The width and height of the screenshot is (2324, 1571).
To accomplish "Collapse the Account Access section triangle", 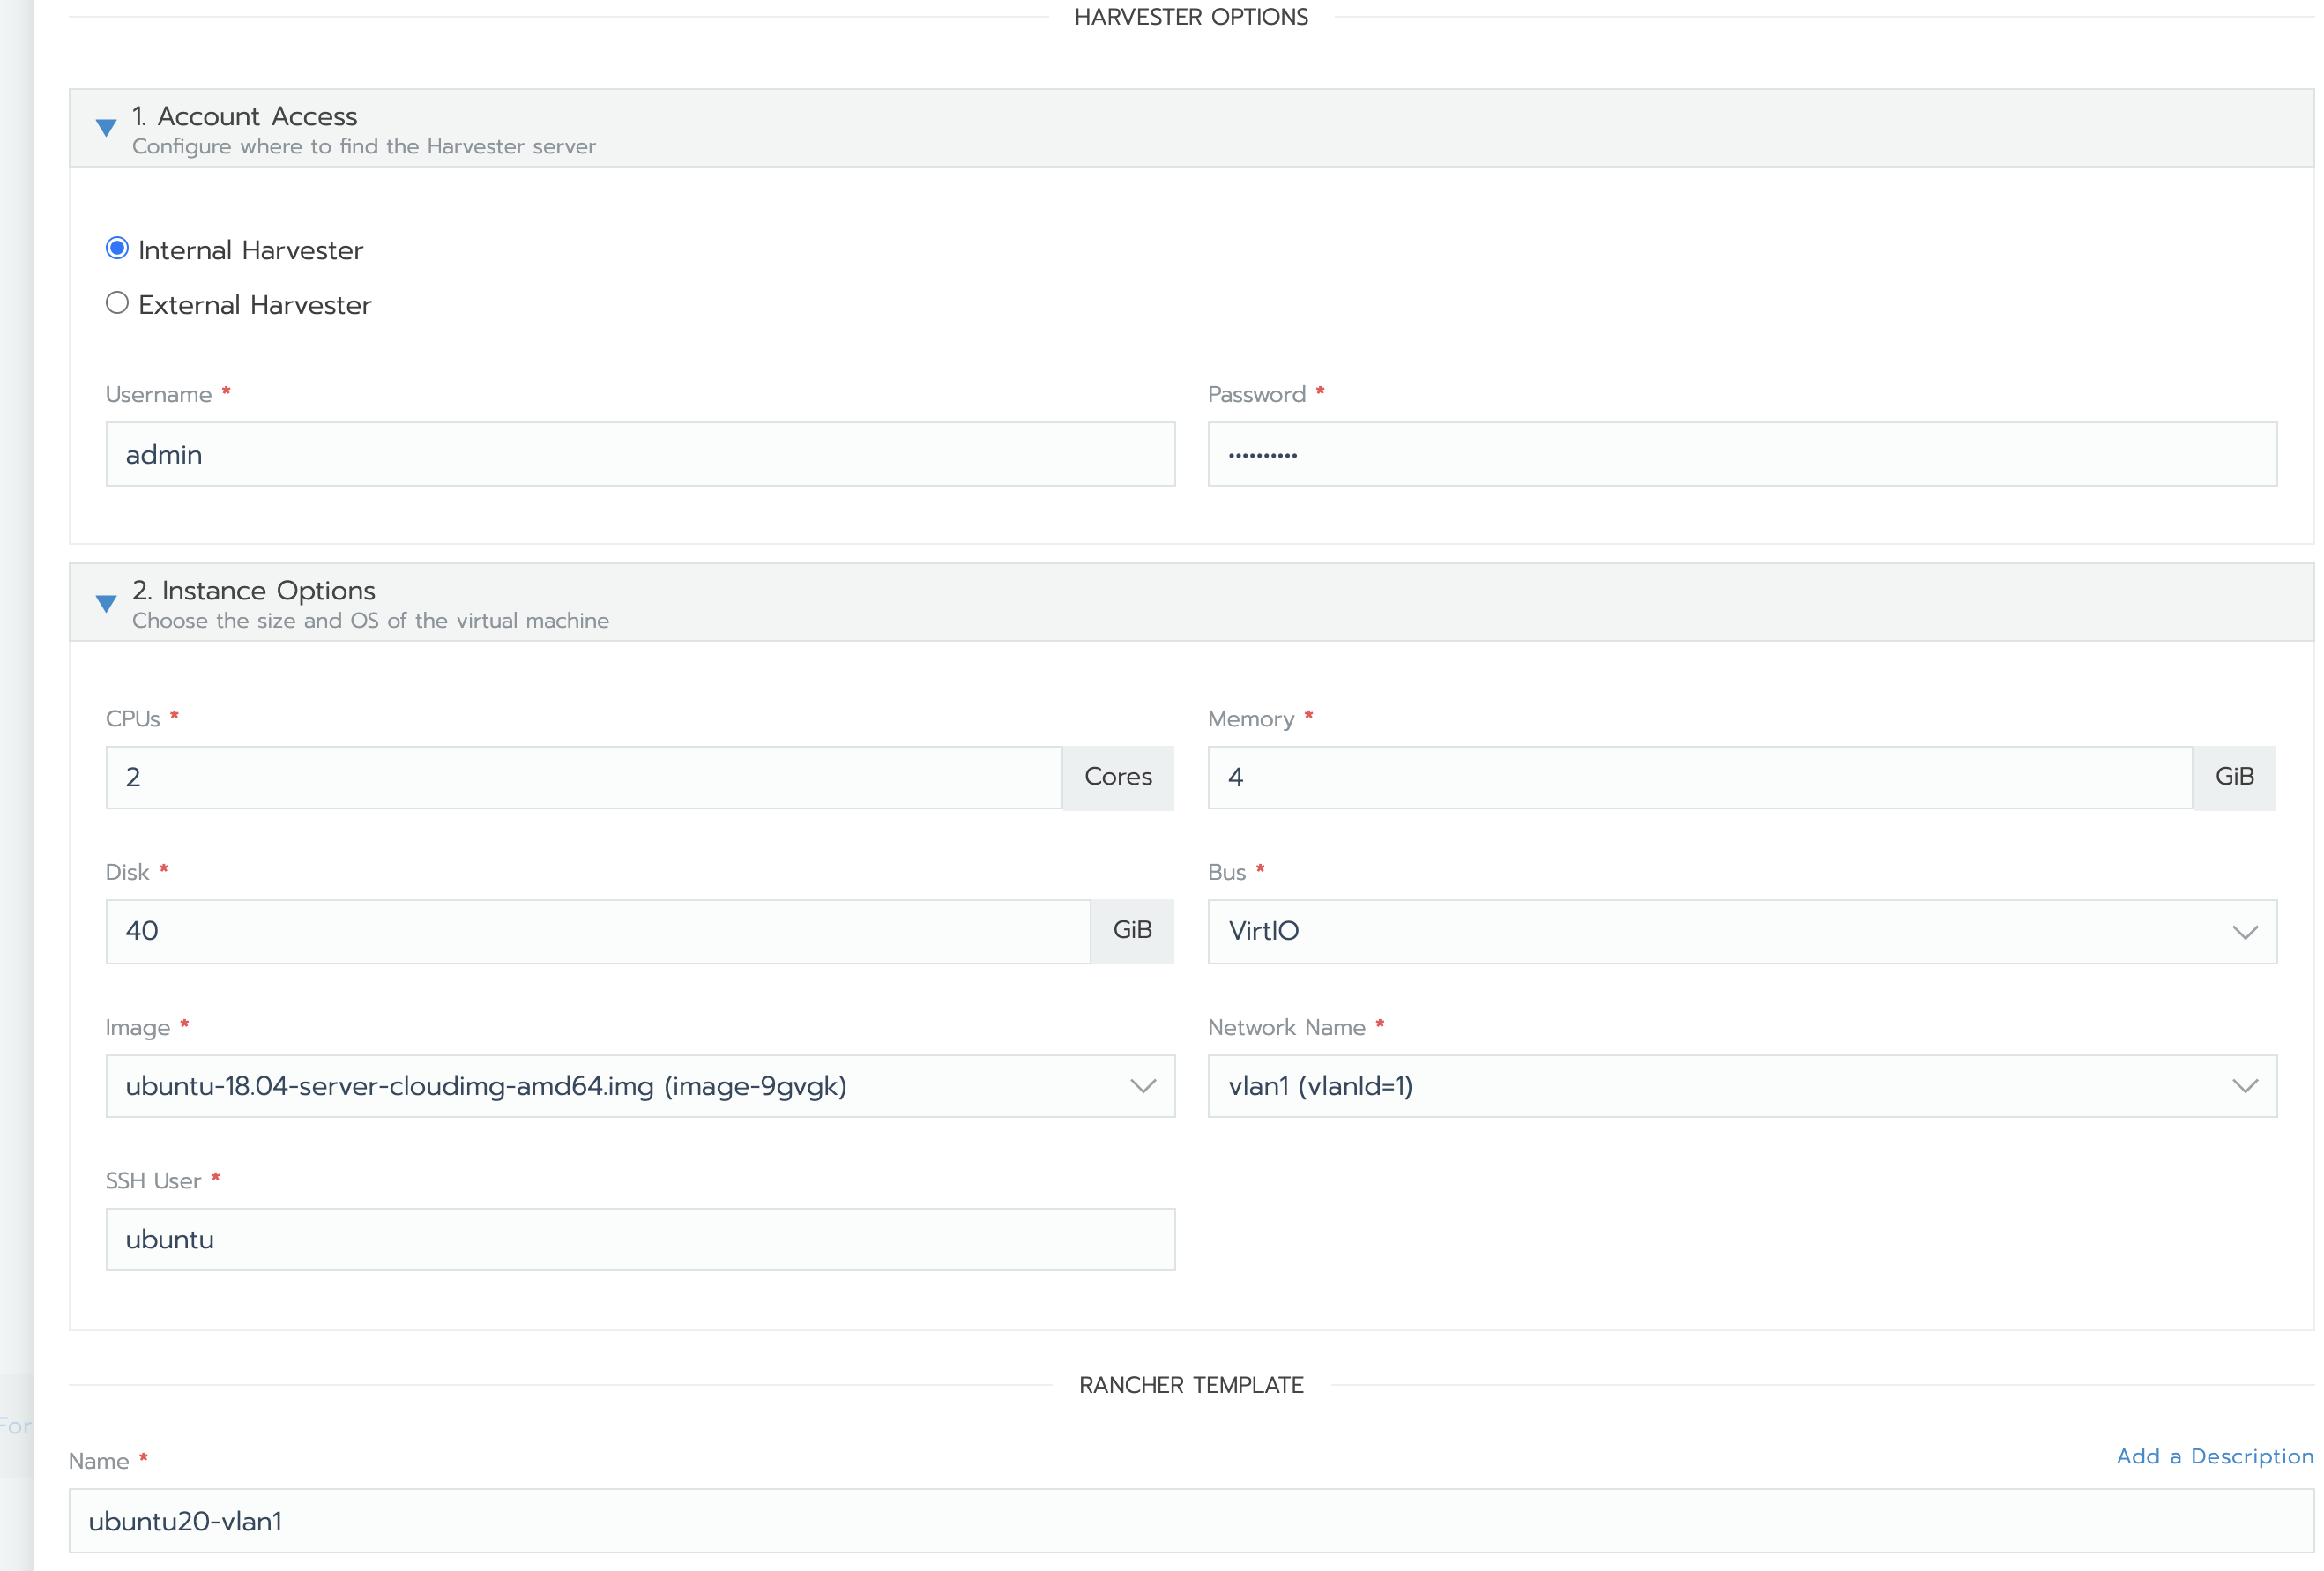I will [106, 128].
